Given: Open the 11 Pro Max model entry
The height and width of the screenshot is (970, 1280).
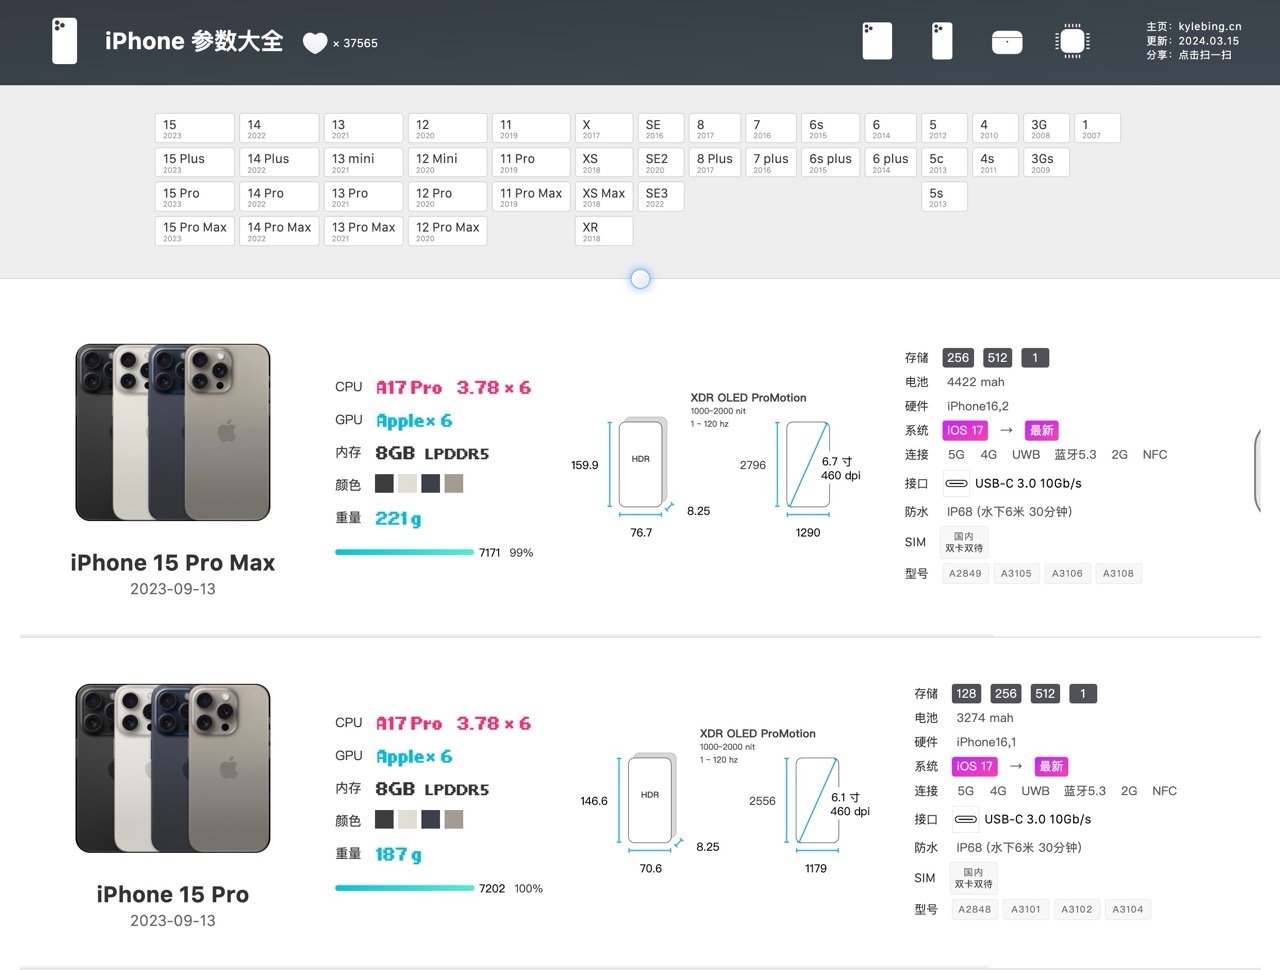Looking at the screenshot, I should pyautogui.click(x=531, y=197).
